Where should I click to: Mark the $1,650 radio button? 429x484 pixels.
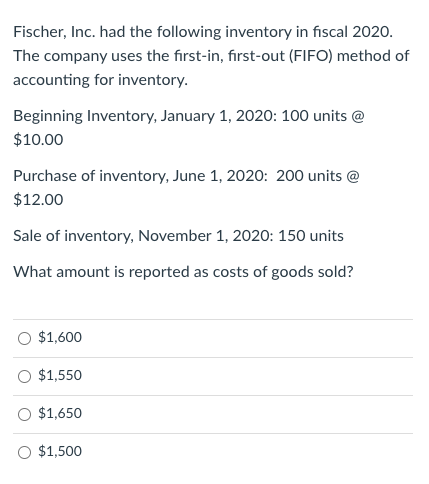(24, 414)
